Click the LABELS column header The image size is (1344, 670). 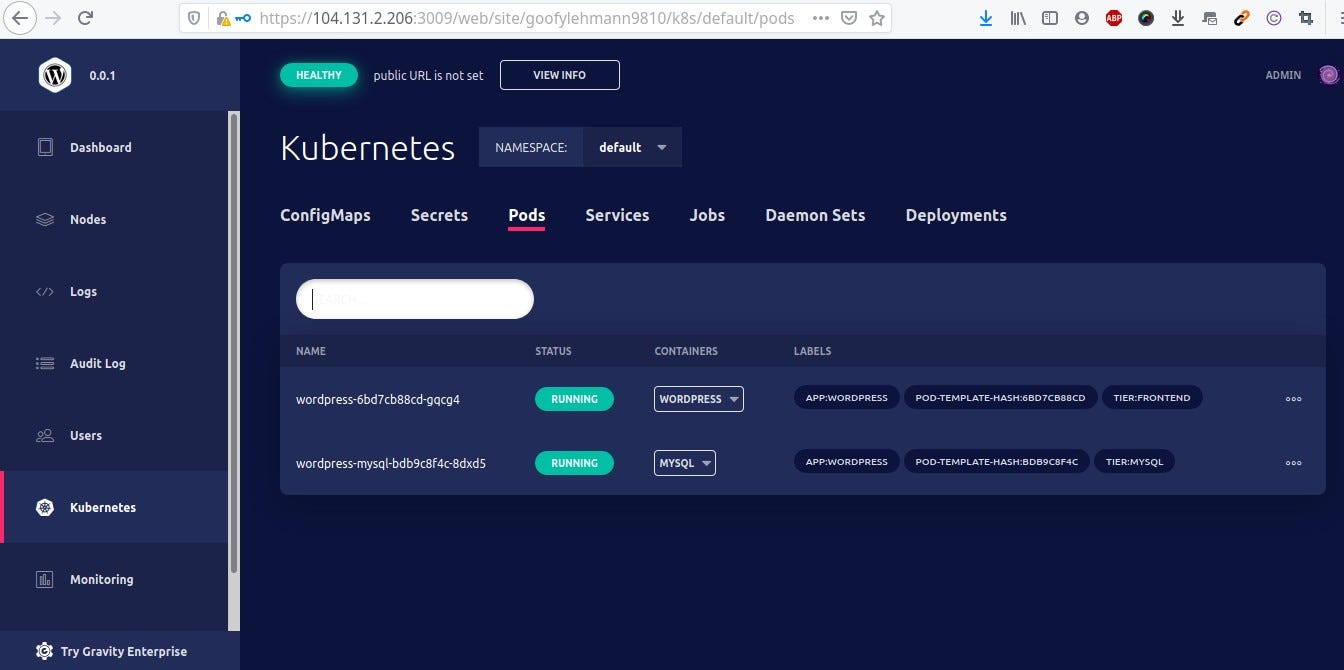(812, 351)
